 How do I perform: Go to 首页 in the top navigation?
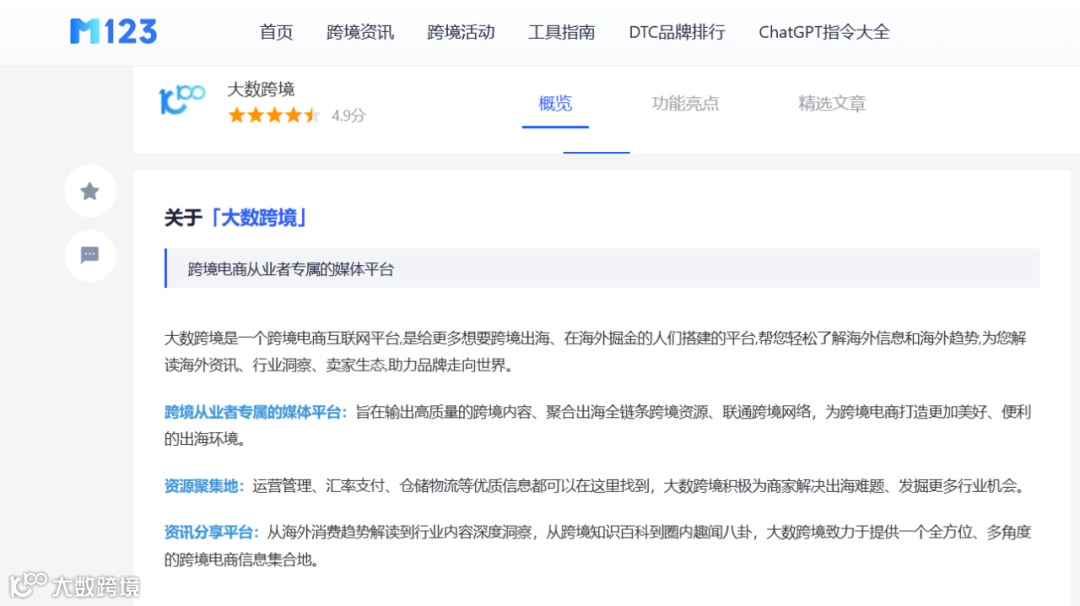[x=276, y=32]
